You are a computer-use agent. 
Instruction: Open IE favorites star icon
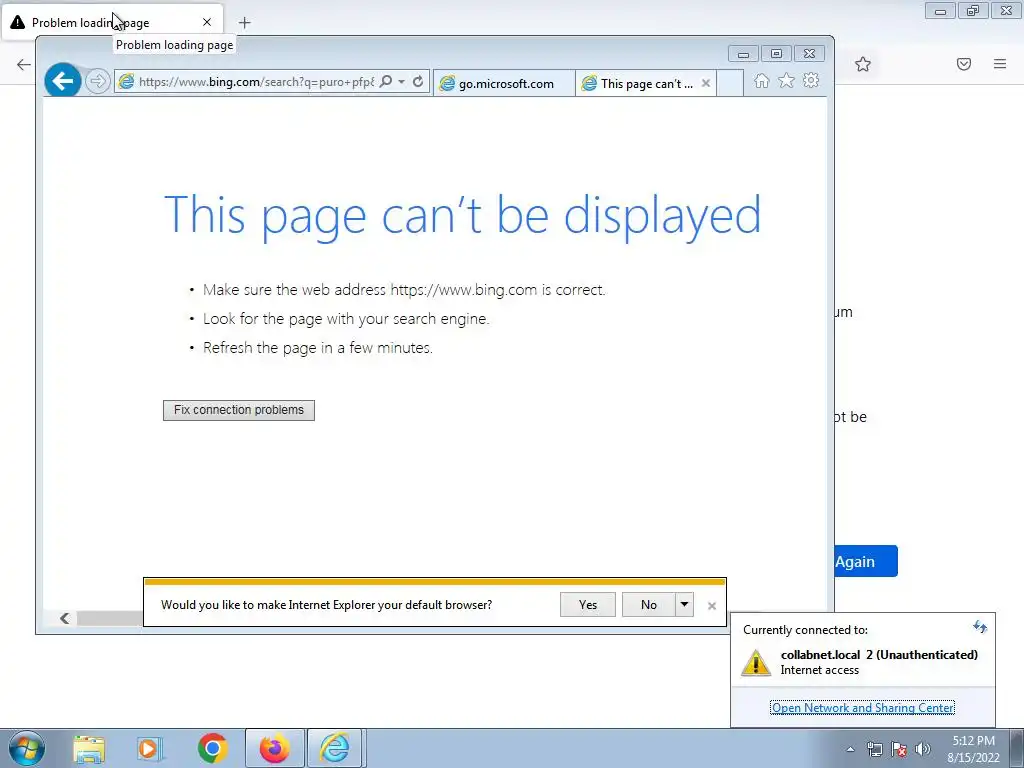786,81
